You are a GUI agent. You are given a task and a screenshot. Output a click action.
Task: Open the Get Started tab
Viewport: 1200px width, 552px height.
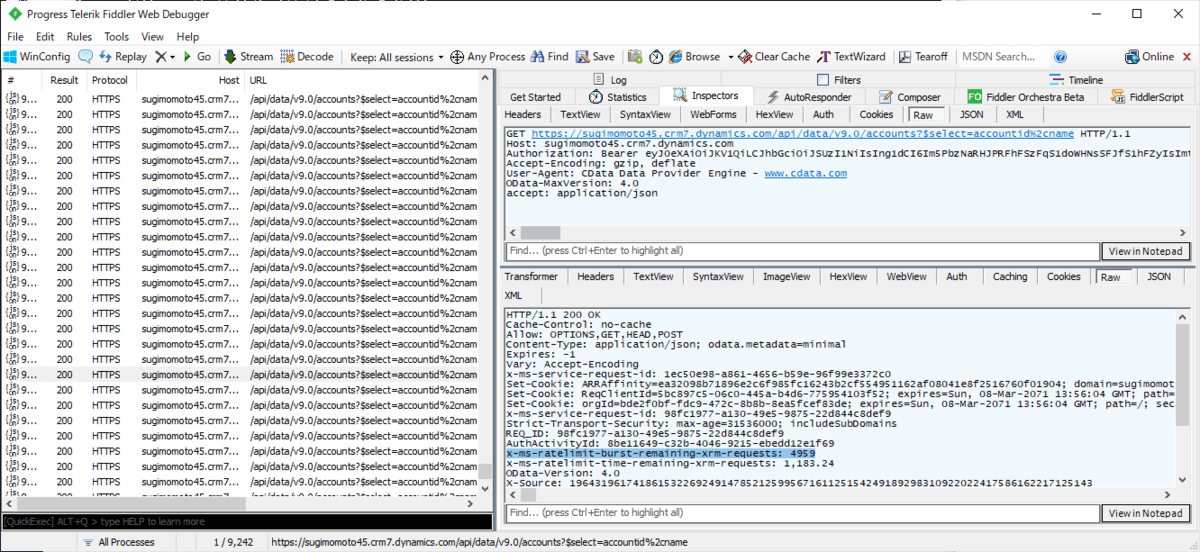(535, 97)
